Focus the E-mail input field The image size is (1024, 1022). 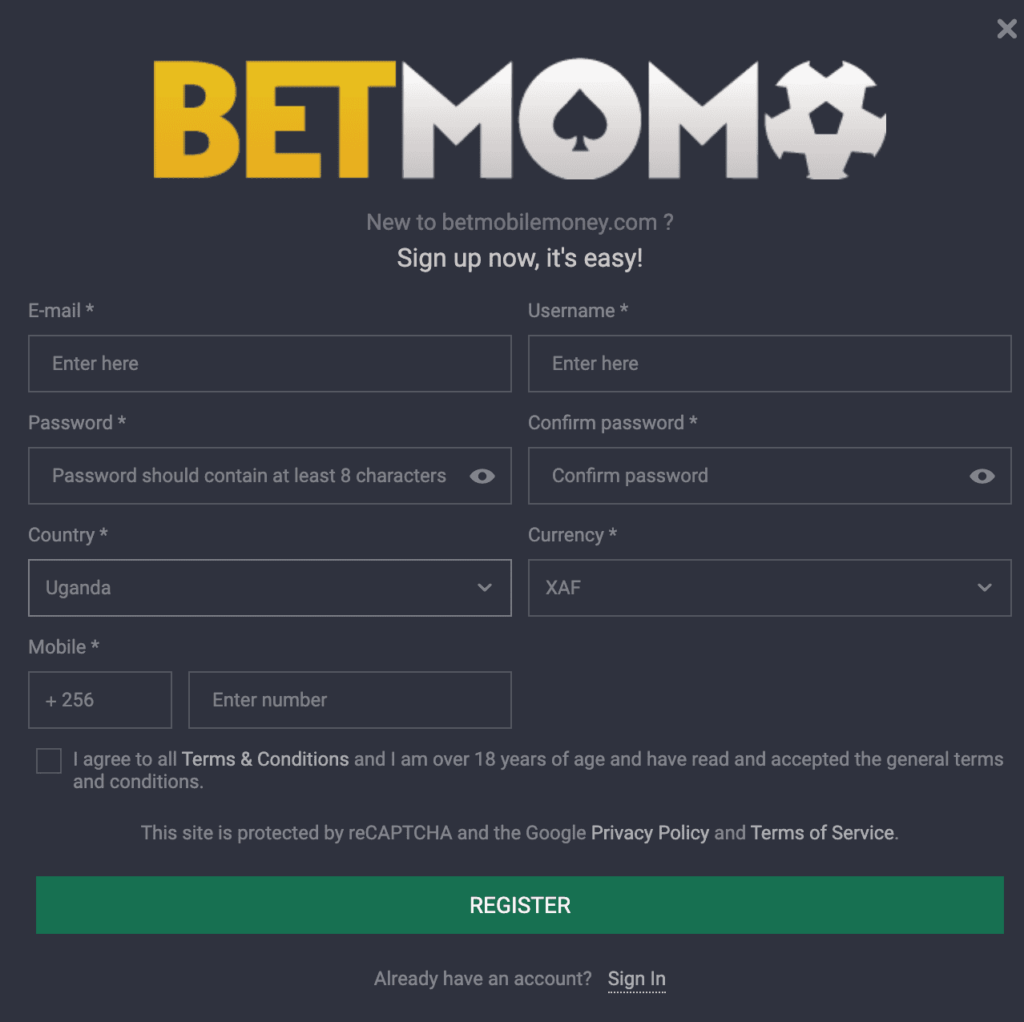pyautogui.click(x=270, y=364)
